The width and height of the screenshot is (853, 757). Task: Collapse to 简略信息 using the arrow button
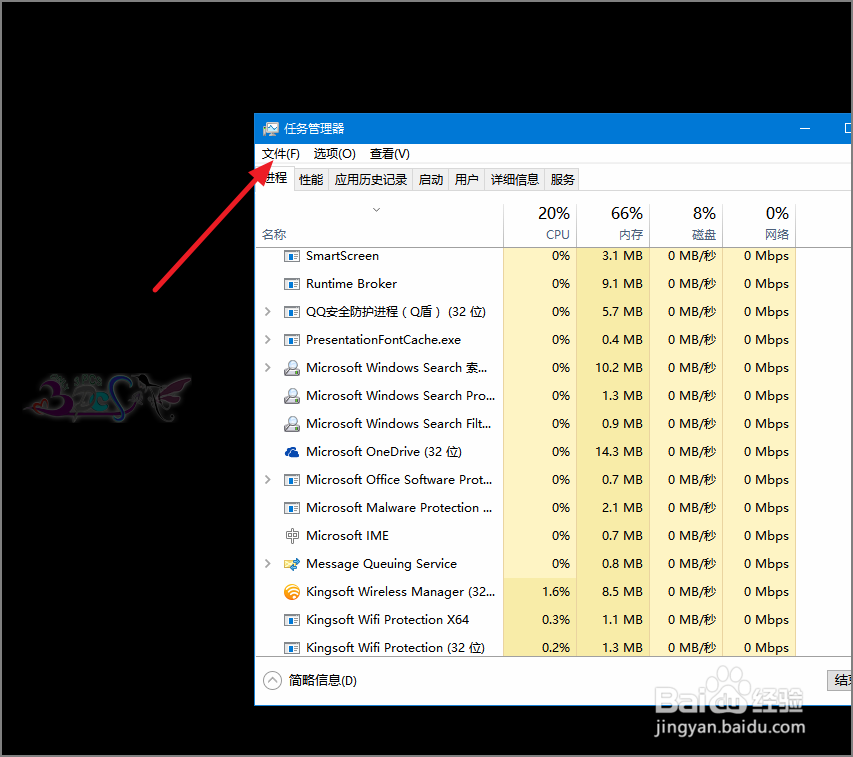click(272, 680)
